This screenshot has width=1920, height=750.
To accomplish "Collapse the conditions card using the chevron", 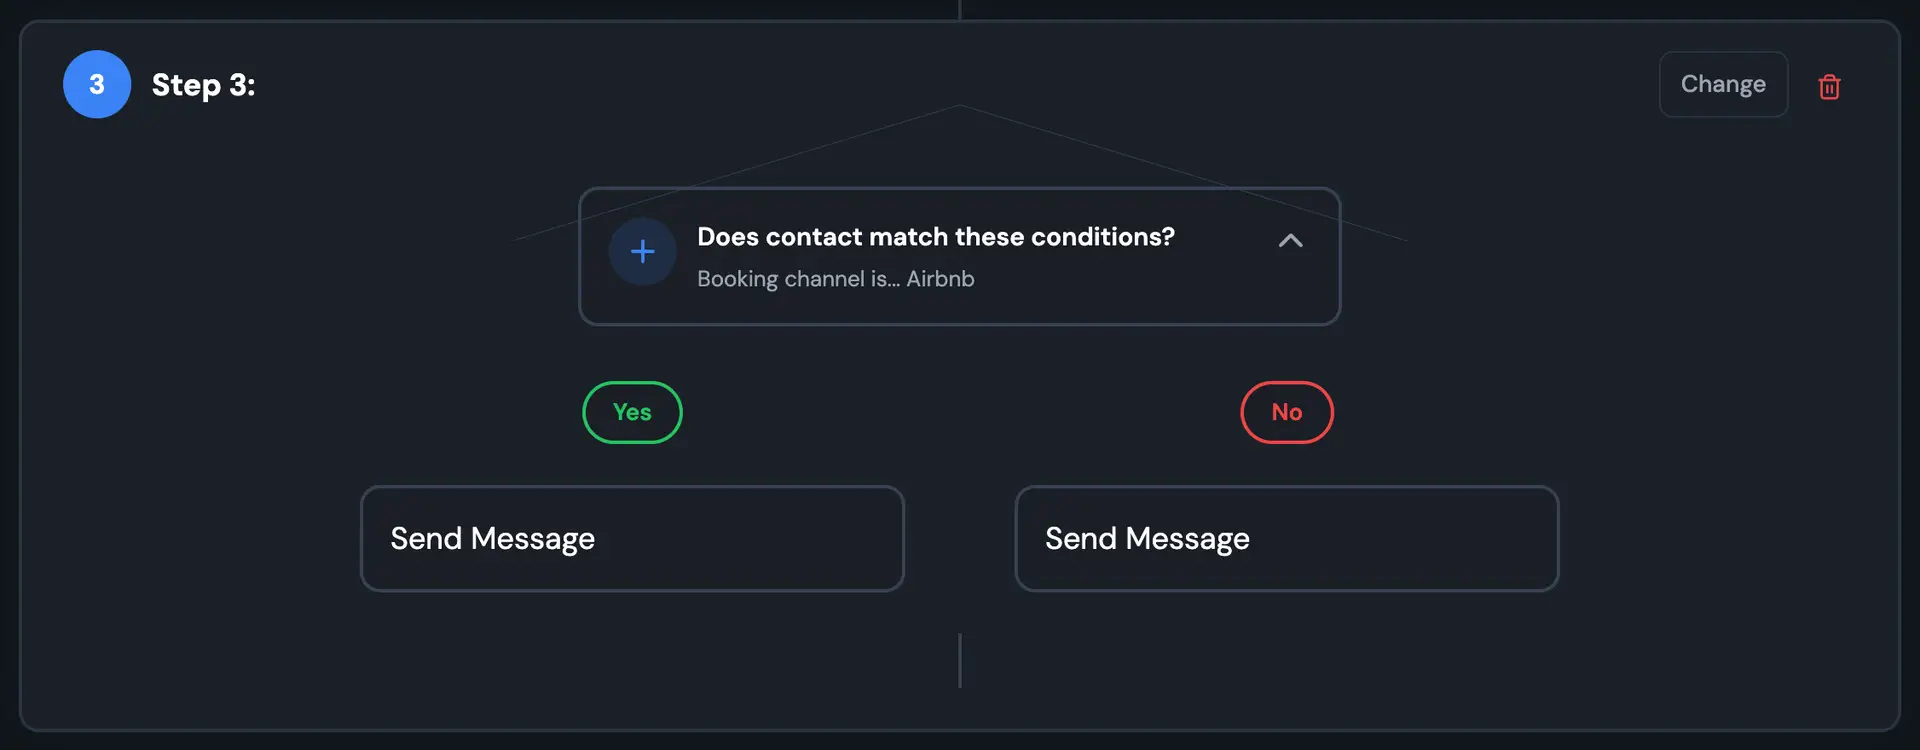I will [1291, 241].
